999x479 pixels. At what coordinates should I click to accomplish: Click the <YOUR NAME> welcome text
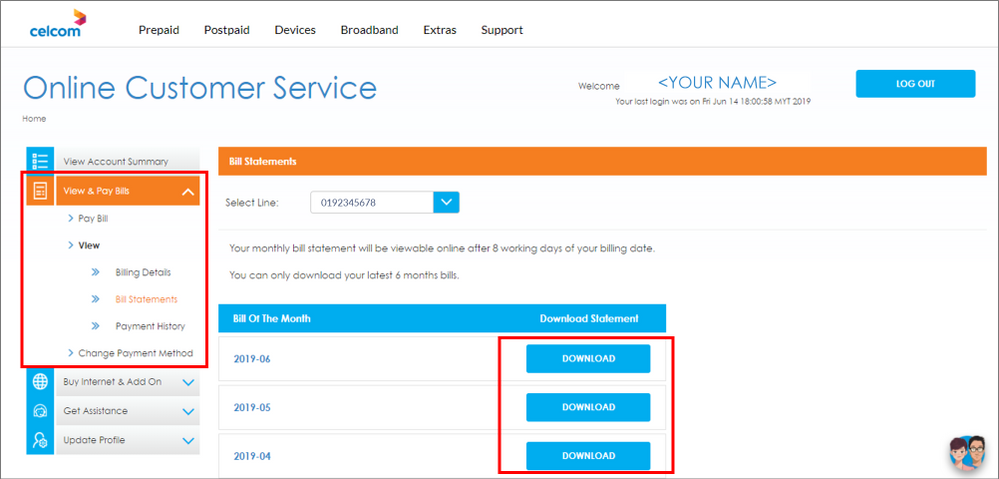coord(717,82)
